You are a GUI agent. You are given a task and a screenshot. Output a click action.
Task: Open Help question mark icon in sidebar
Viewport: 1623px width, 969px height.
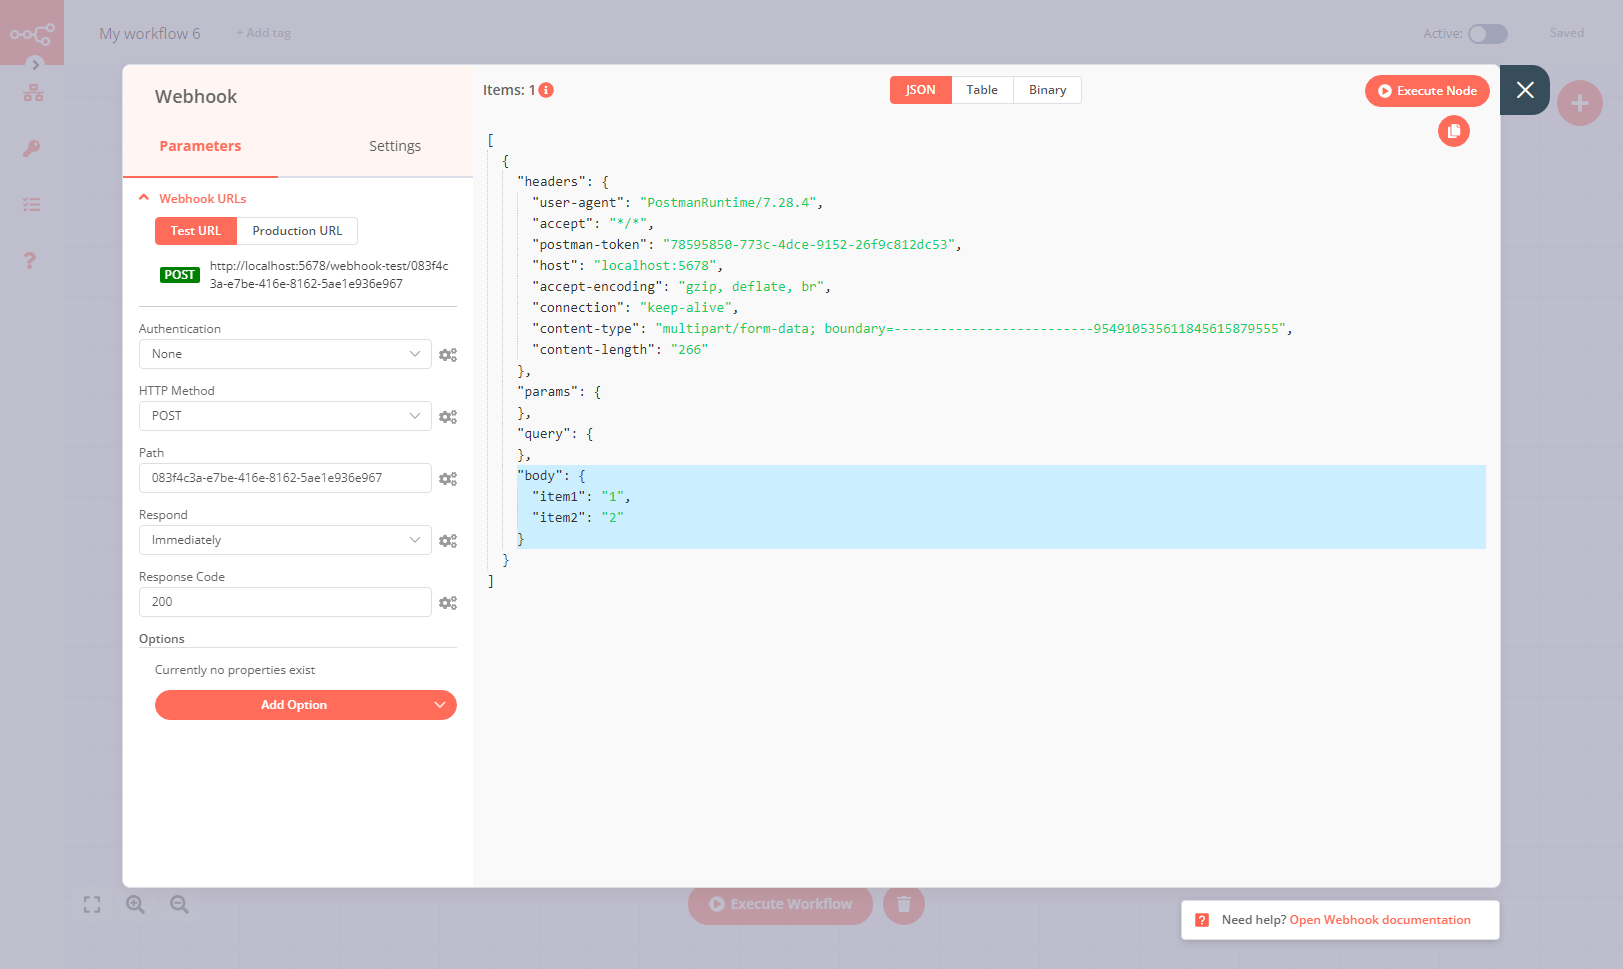[30, 261]
